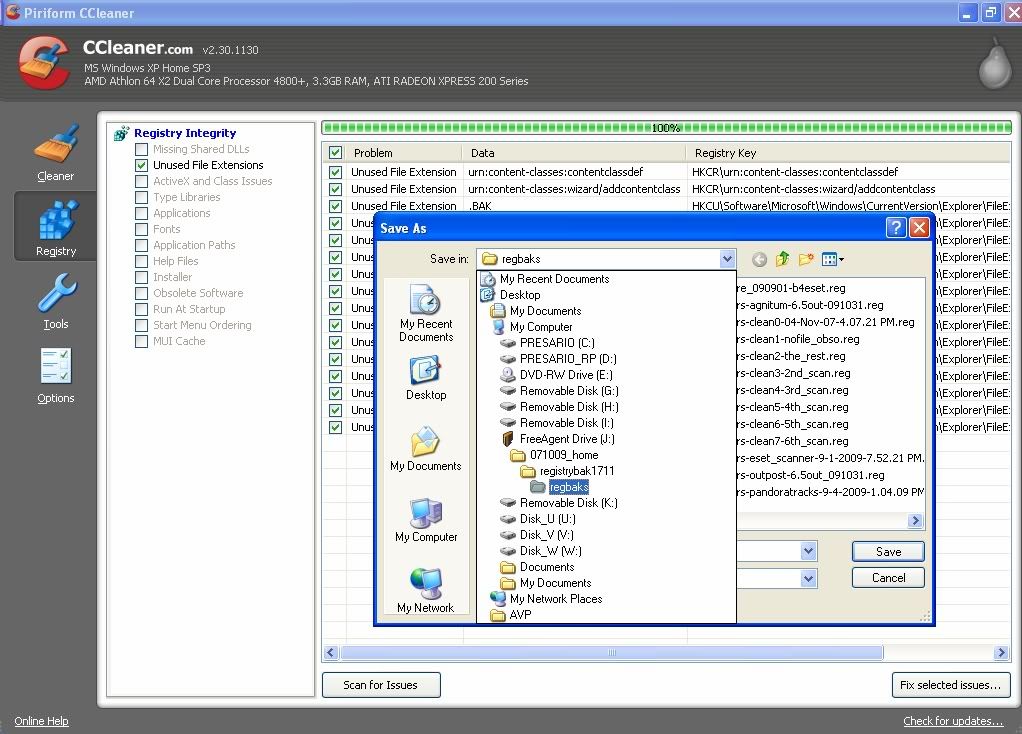The height and width of the screenshot is (734, 1022).
Task: Enable the Fonts checkbox
Action: click(141, 229)
